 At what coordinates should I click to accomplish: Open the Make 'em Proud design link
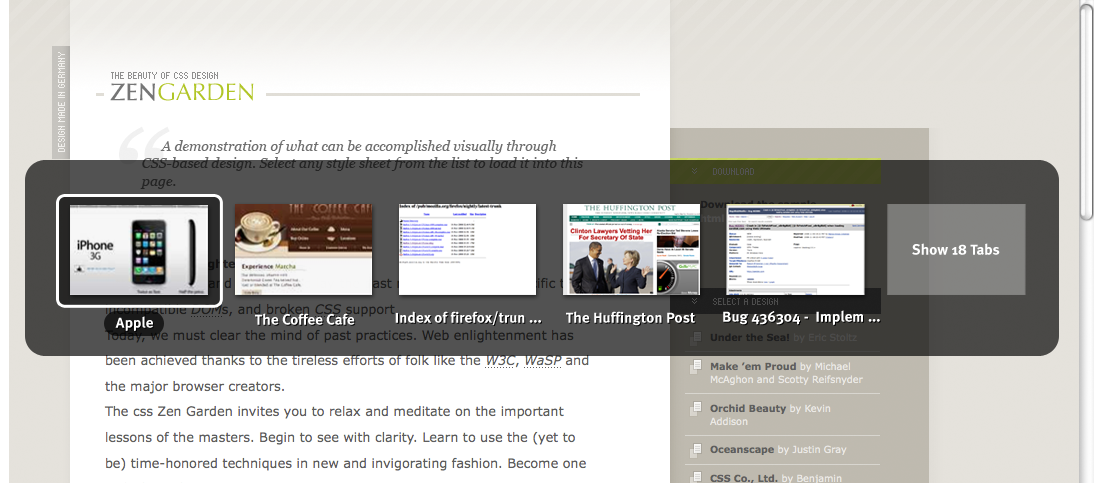pos(753,366)
